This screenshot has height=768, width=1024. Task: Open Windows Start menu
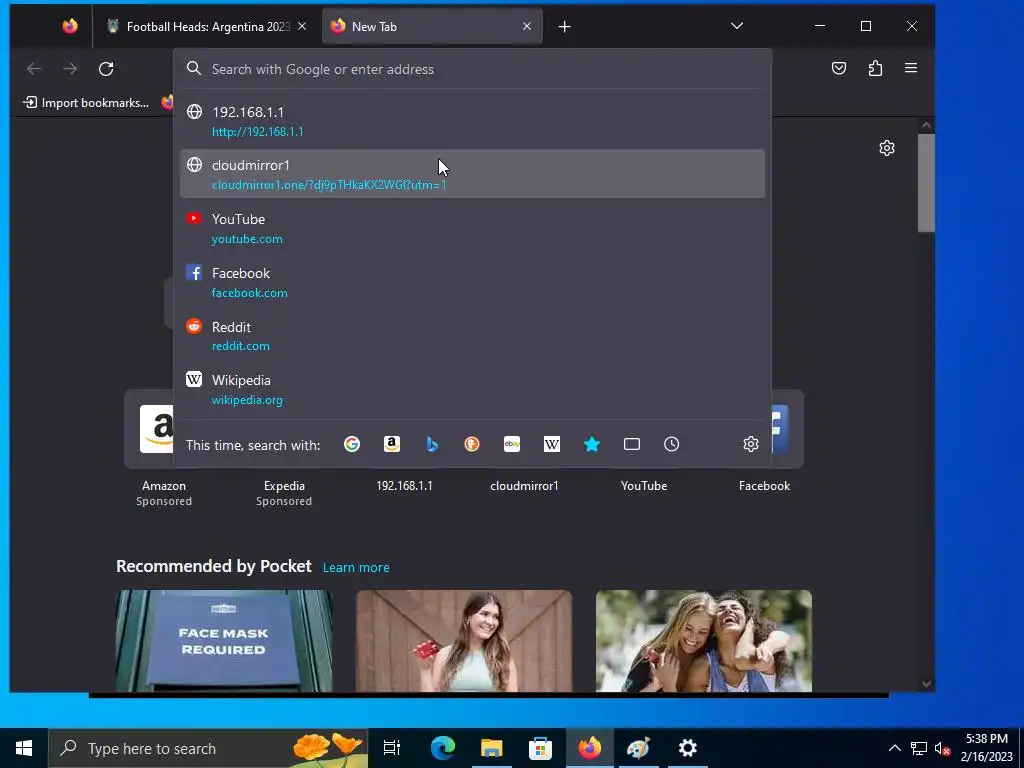[24, 748]
